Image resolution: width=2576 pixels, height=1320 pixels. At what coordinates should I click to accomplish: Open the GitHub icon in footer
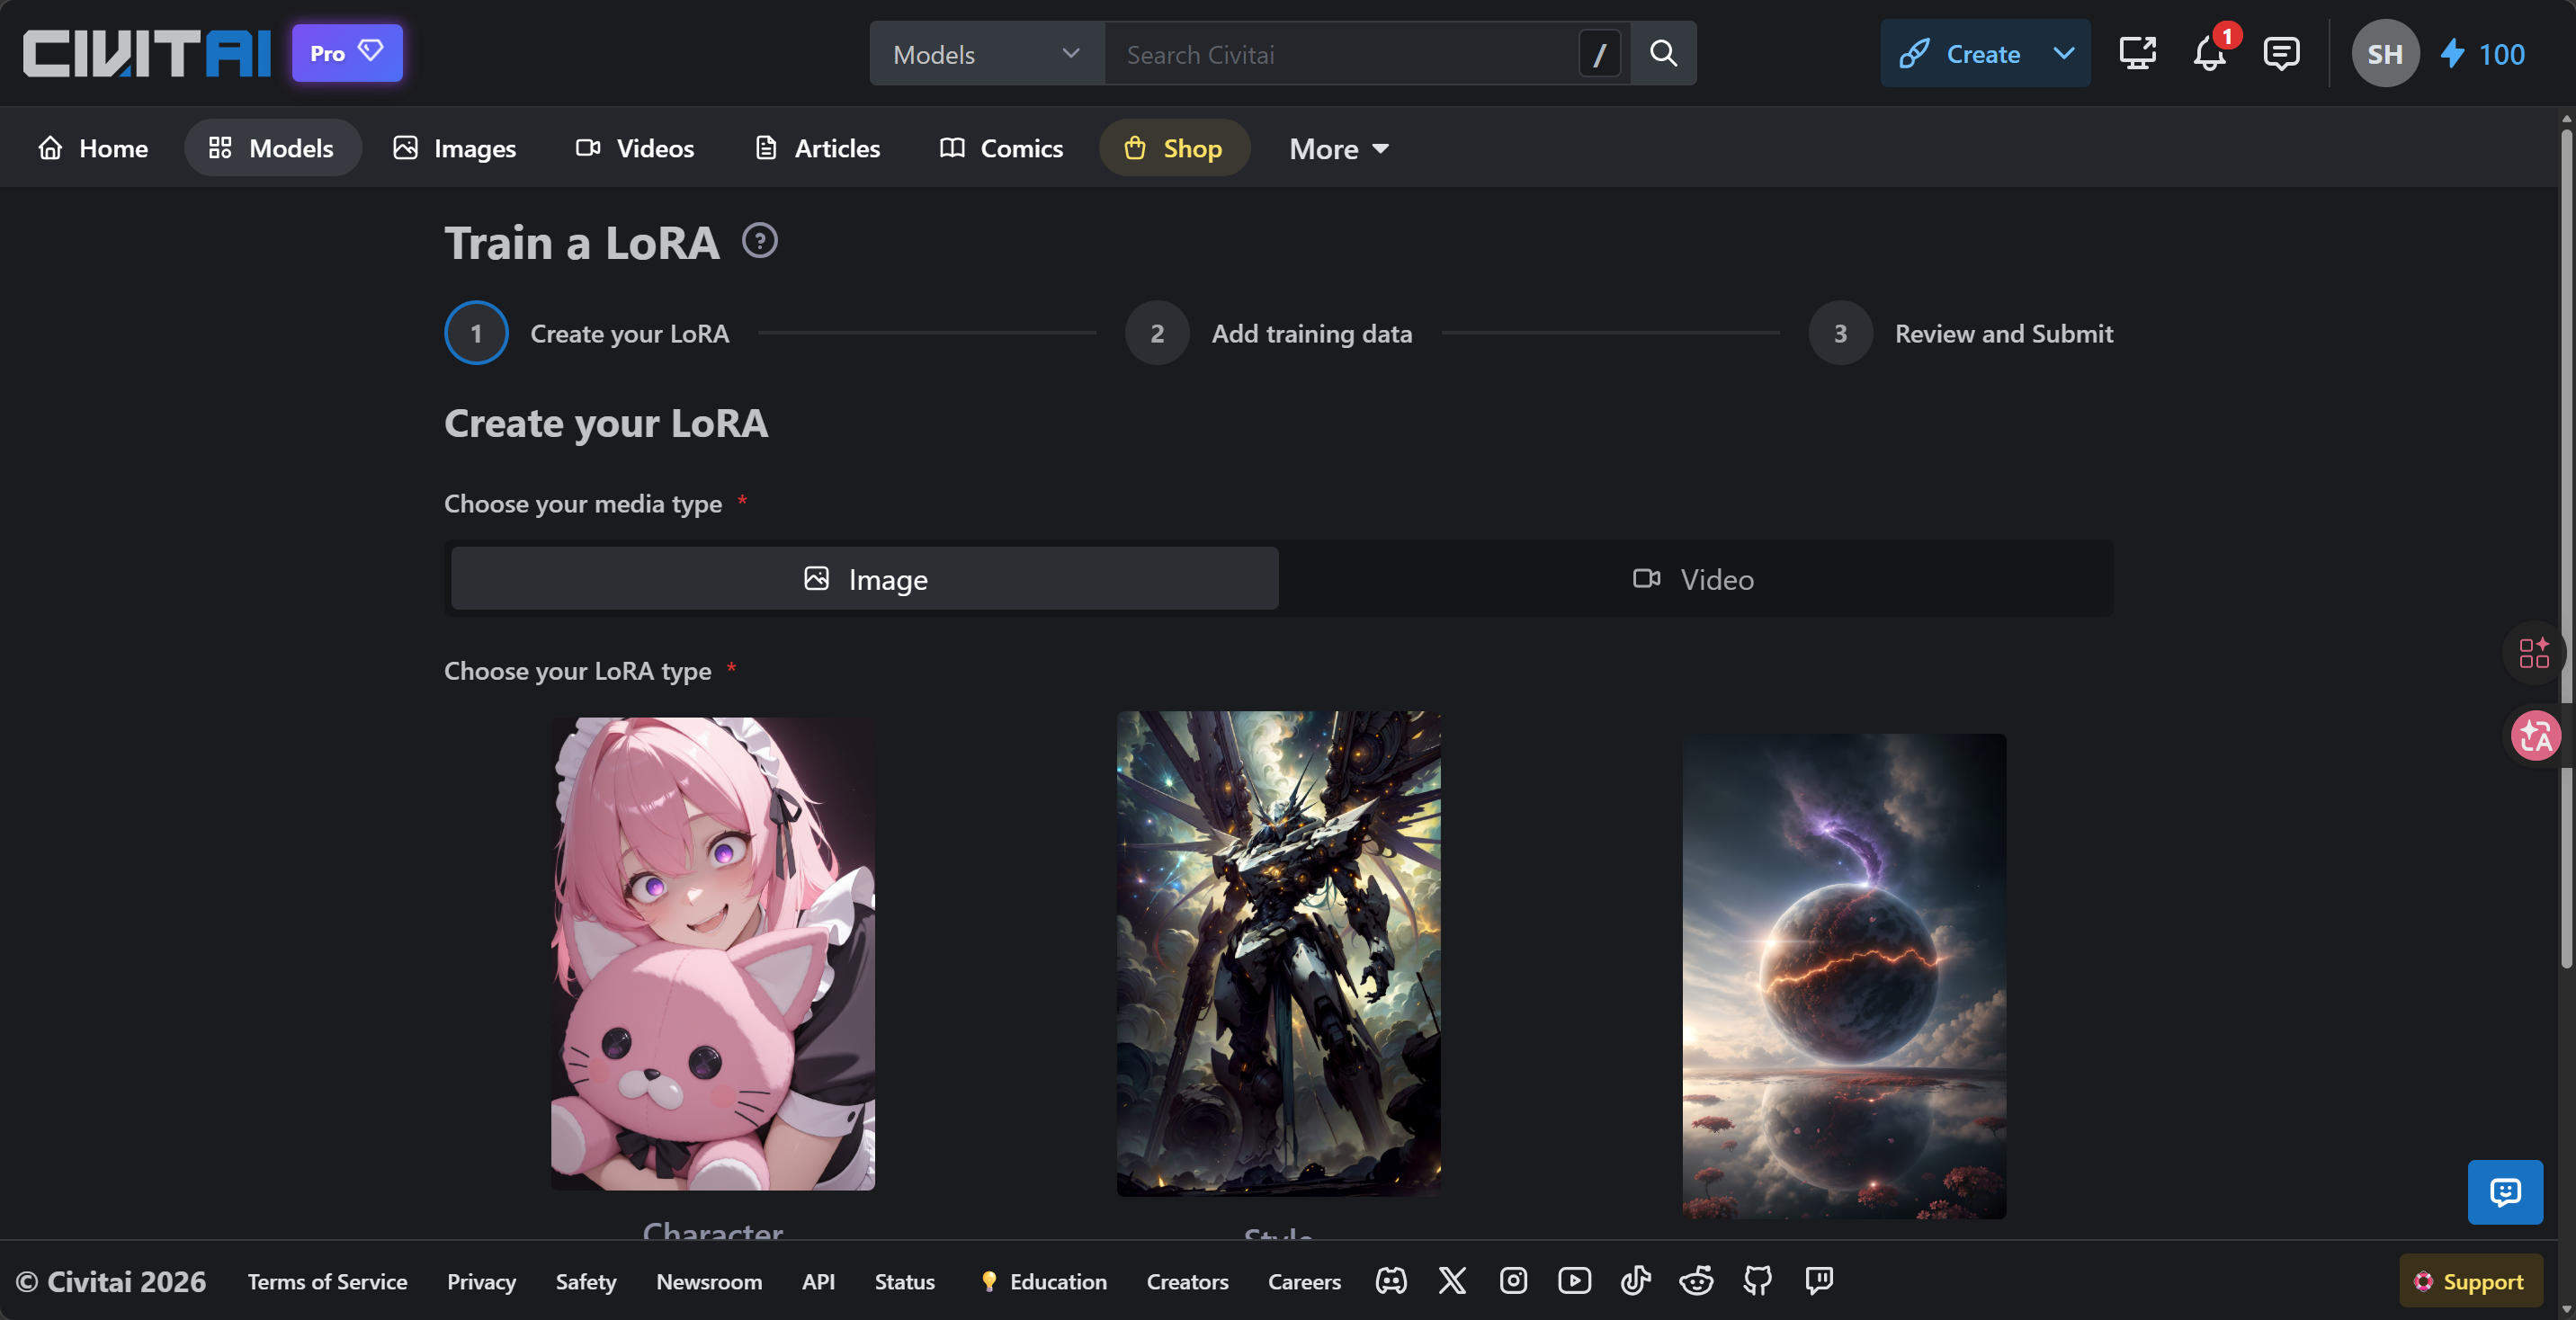pos(1757,1281)
